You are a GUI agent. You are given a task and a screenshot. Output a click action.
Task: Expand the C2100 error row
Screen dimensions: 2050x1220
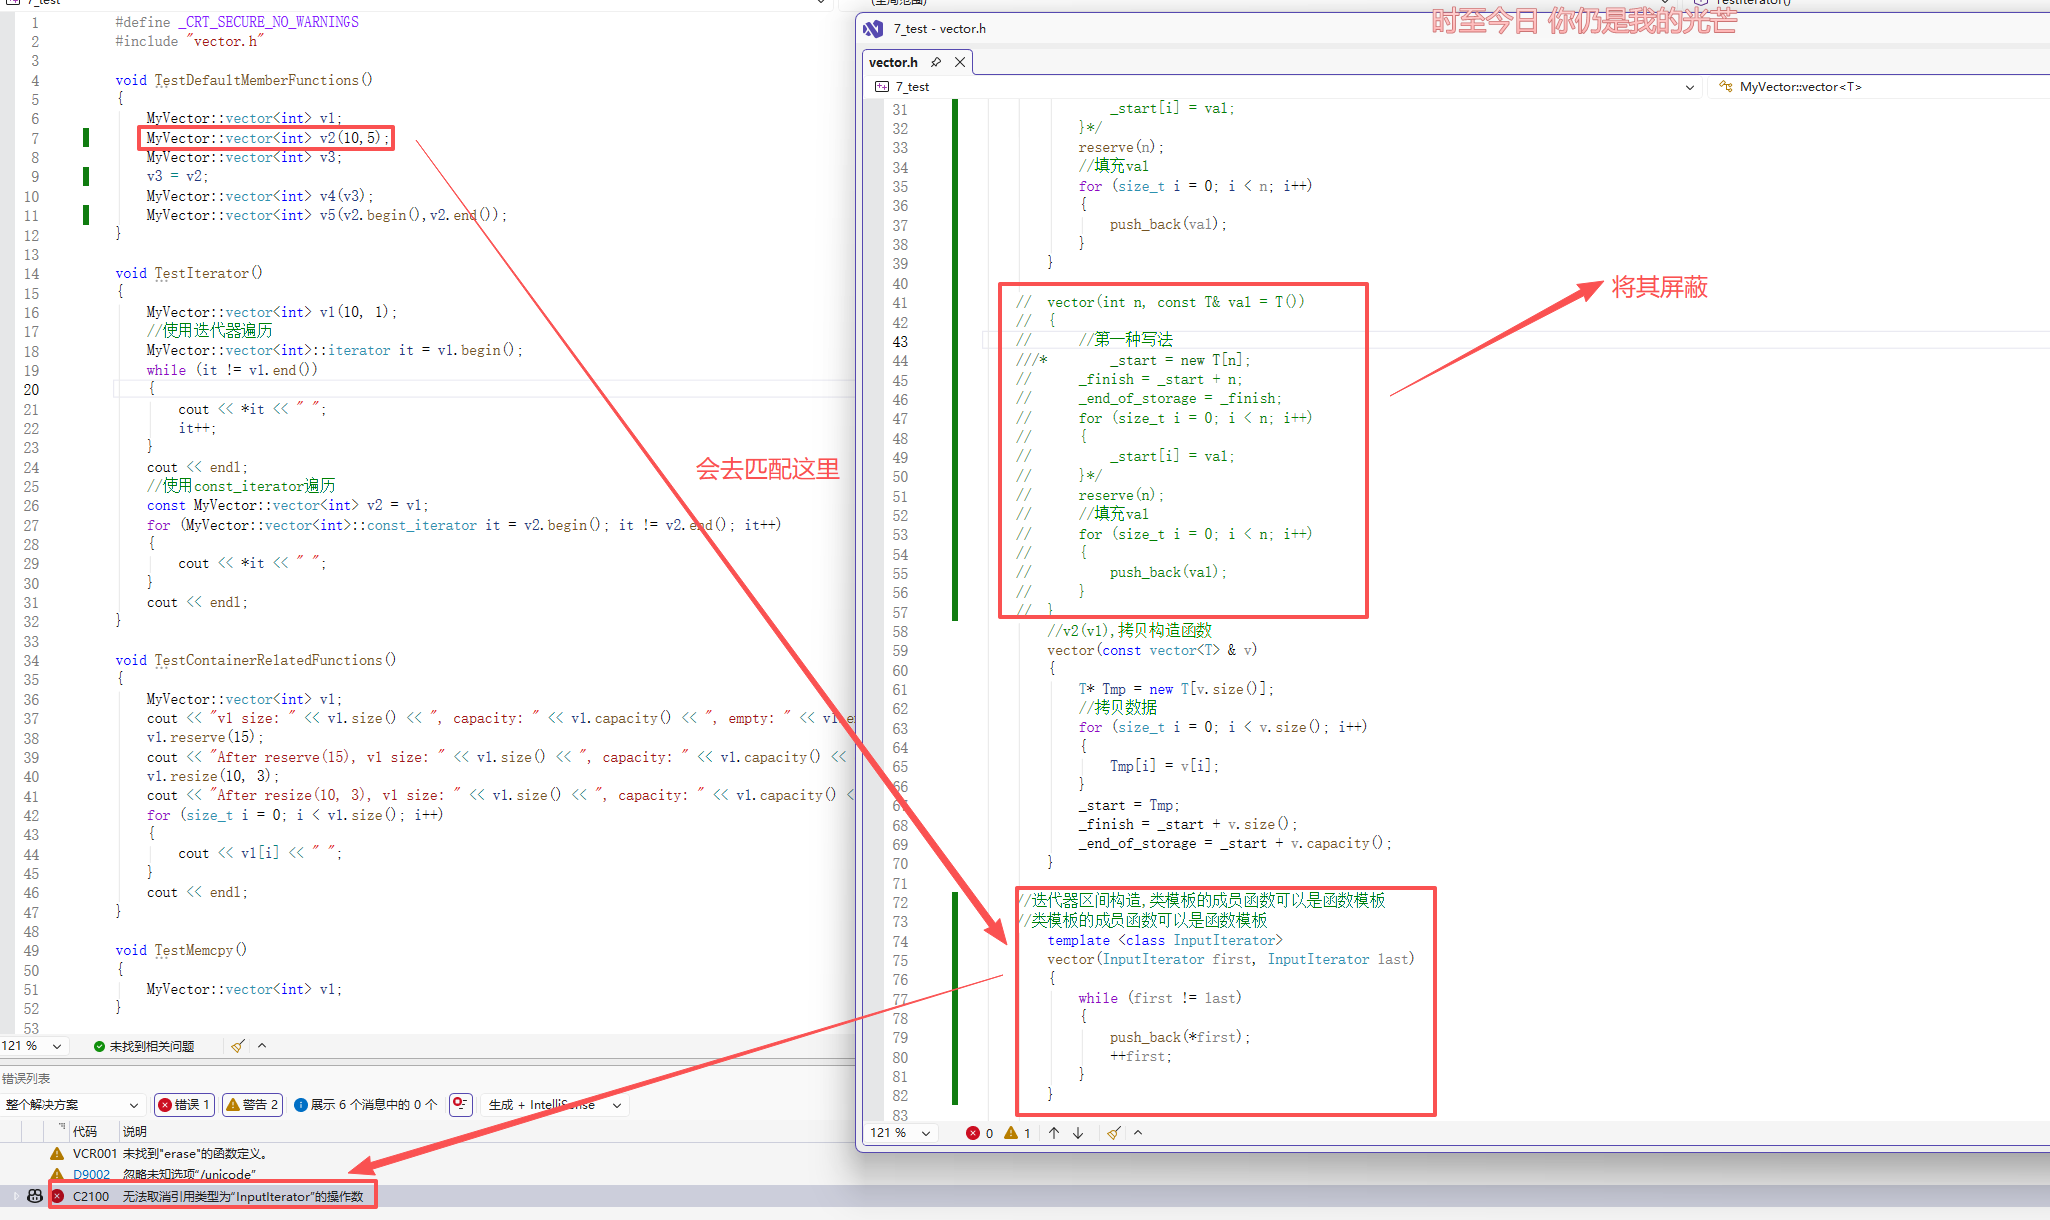pyautogui.click(x=14, y=1196)
